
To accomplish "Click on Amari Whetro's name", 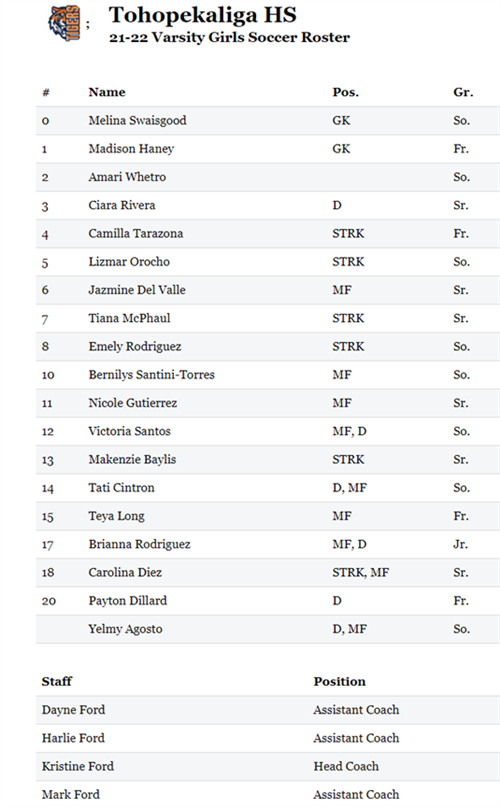I will [127, 177].
